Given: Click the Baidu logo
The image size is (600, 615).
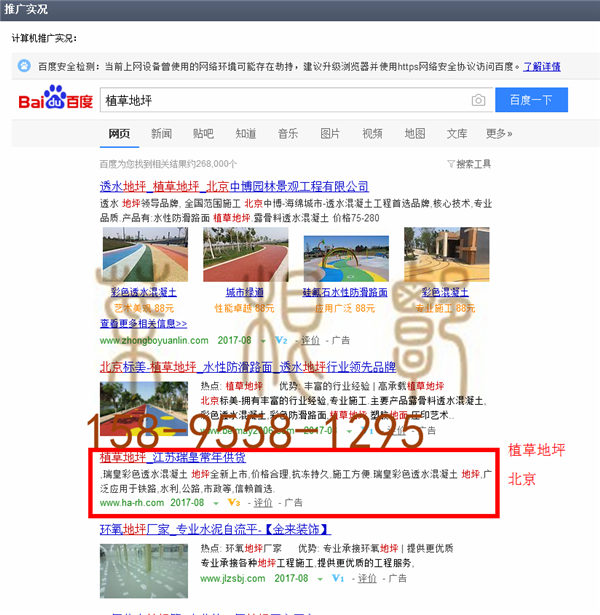Looking at the screenshot, I should [x=55, y=98].
